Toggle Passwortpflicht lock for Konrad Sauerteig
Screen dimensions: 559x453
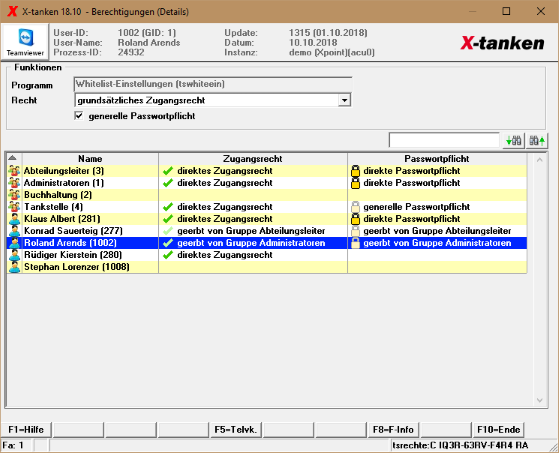(355, 231)
